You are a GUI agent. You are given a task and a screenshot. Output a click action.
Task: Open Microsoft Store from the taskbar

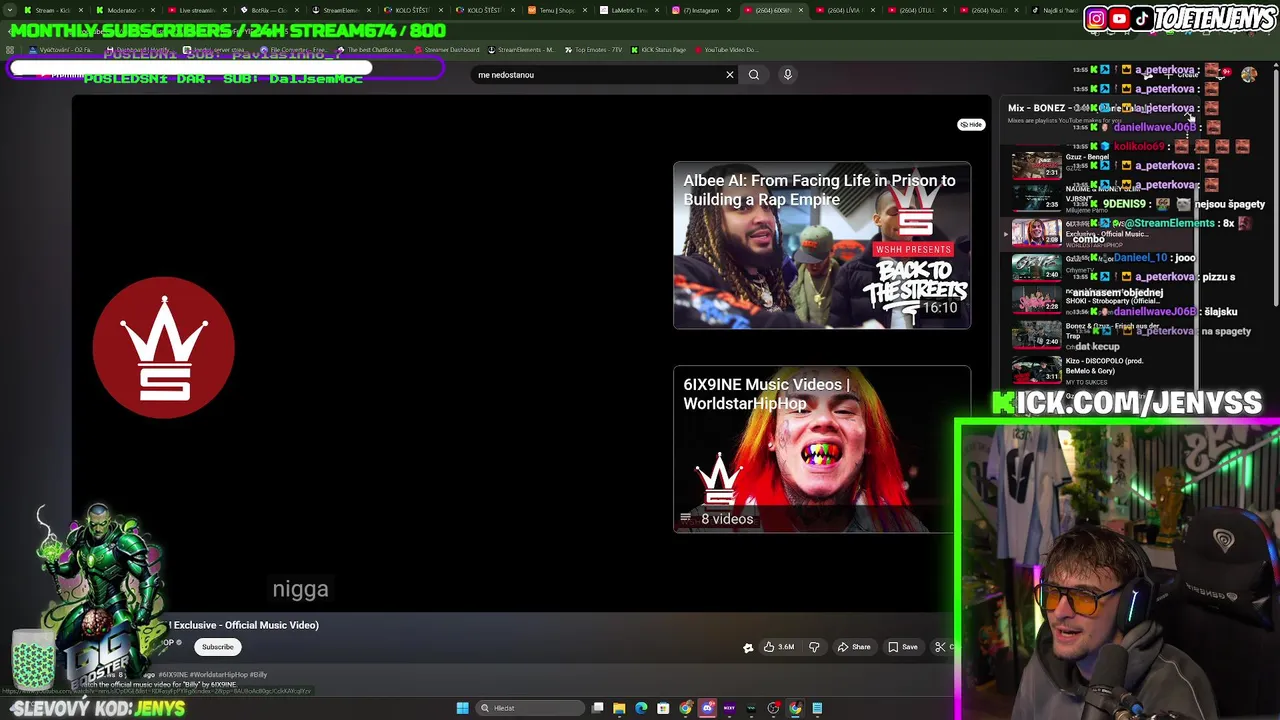pyautogui.click(x=663, y=708)
